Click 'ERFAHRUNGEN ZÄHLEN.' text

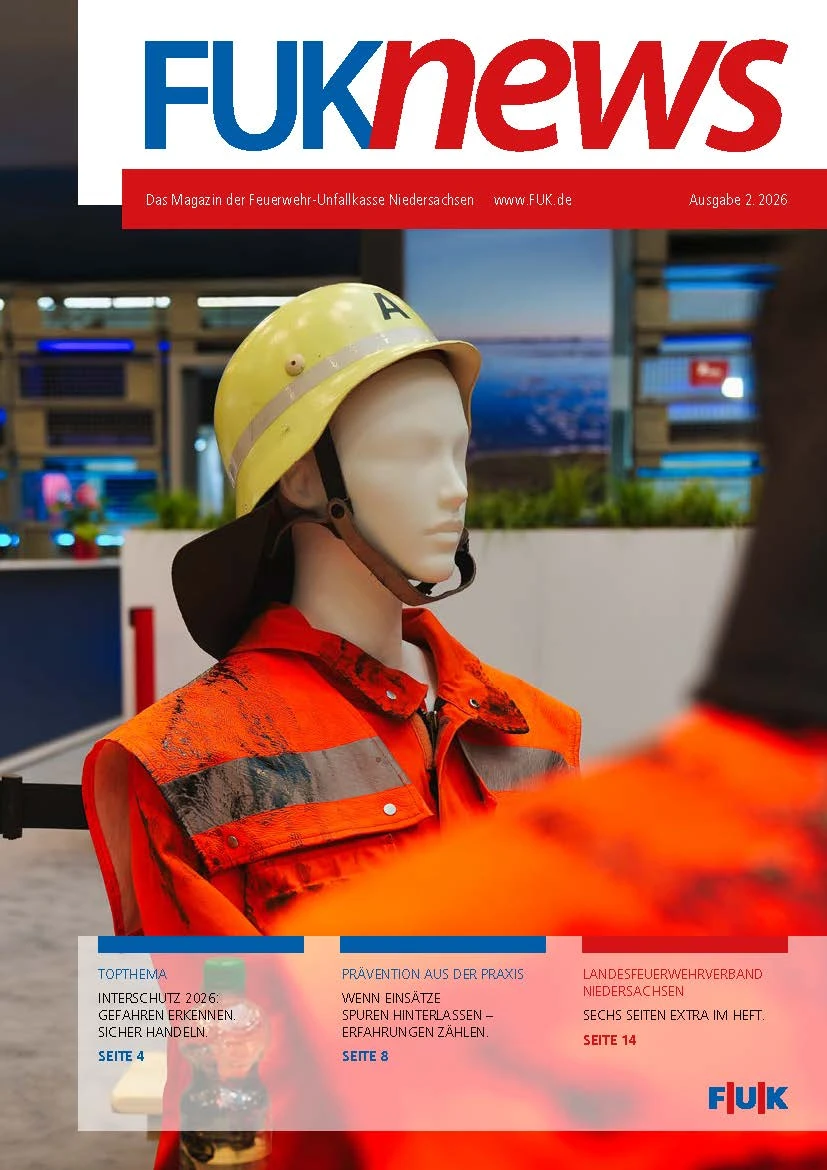(415, 1033)
